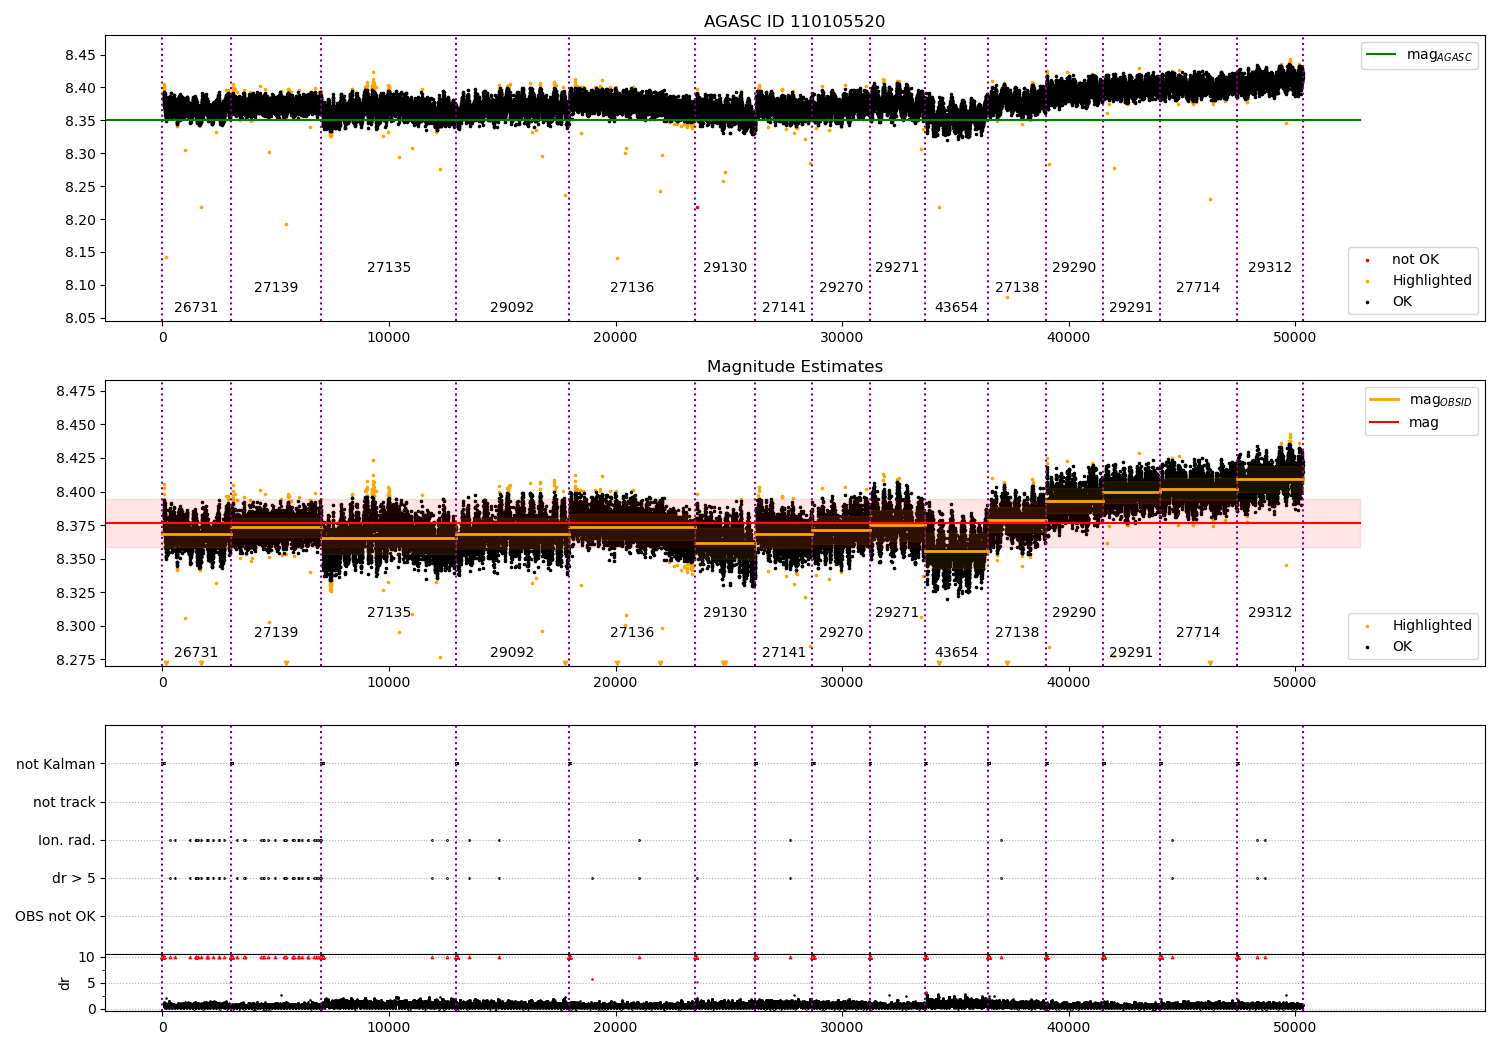The height and width of the screenshot is (1050, 1500).
Task: Click the mag AGASC legend entry in top plot
Action: (1420, 55)
